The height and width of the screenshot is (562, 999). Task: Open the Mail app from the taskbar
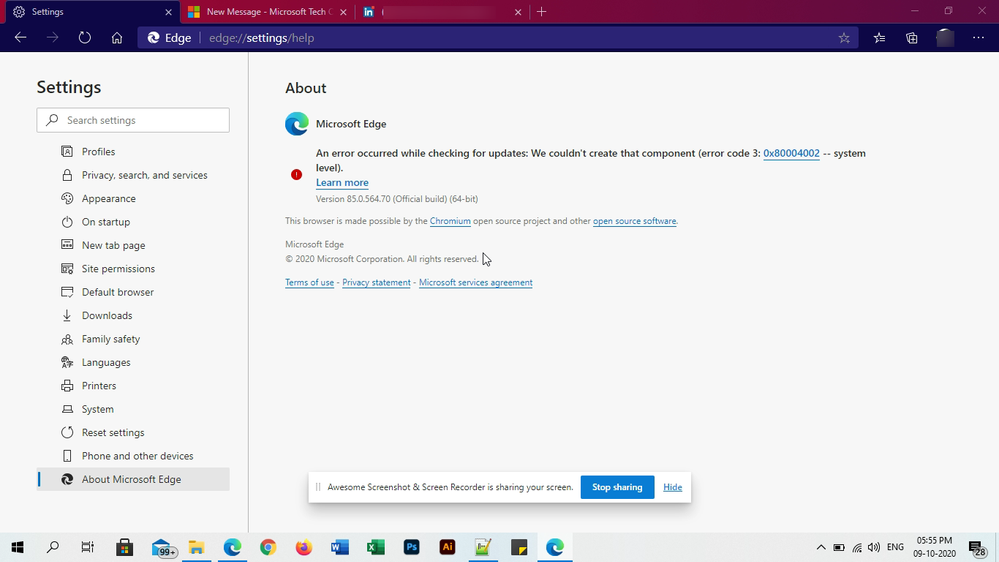(163, 548)
